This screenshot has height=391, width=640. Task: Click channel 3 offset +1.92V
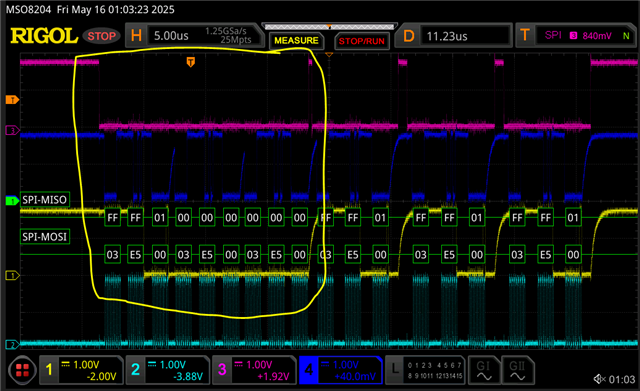(x=273, y=376)
